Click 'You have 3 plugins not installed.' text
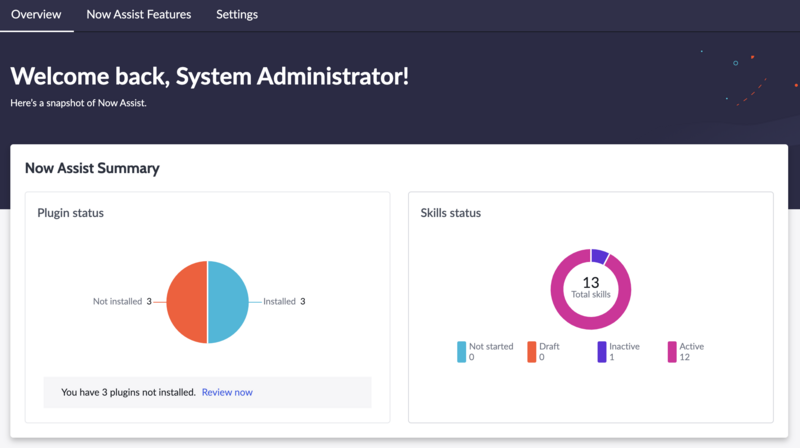 click(x=128, y=392)
